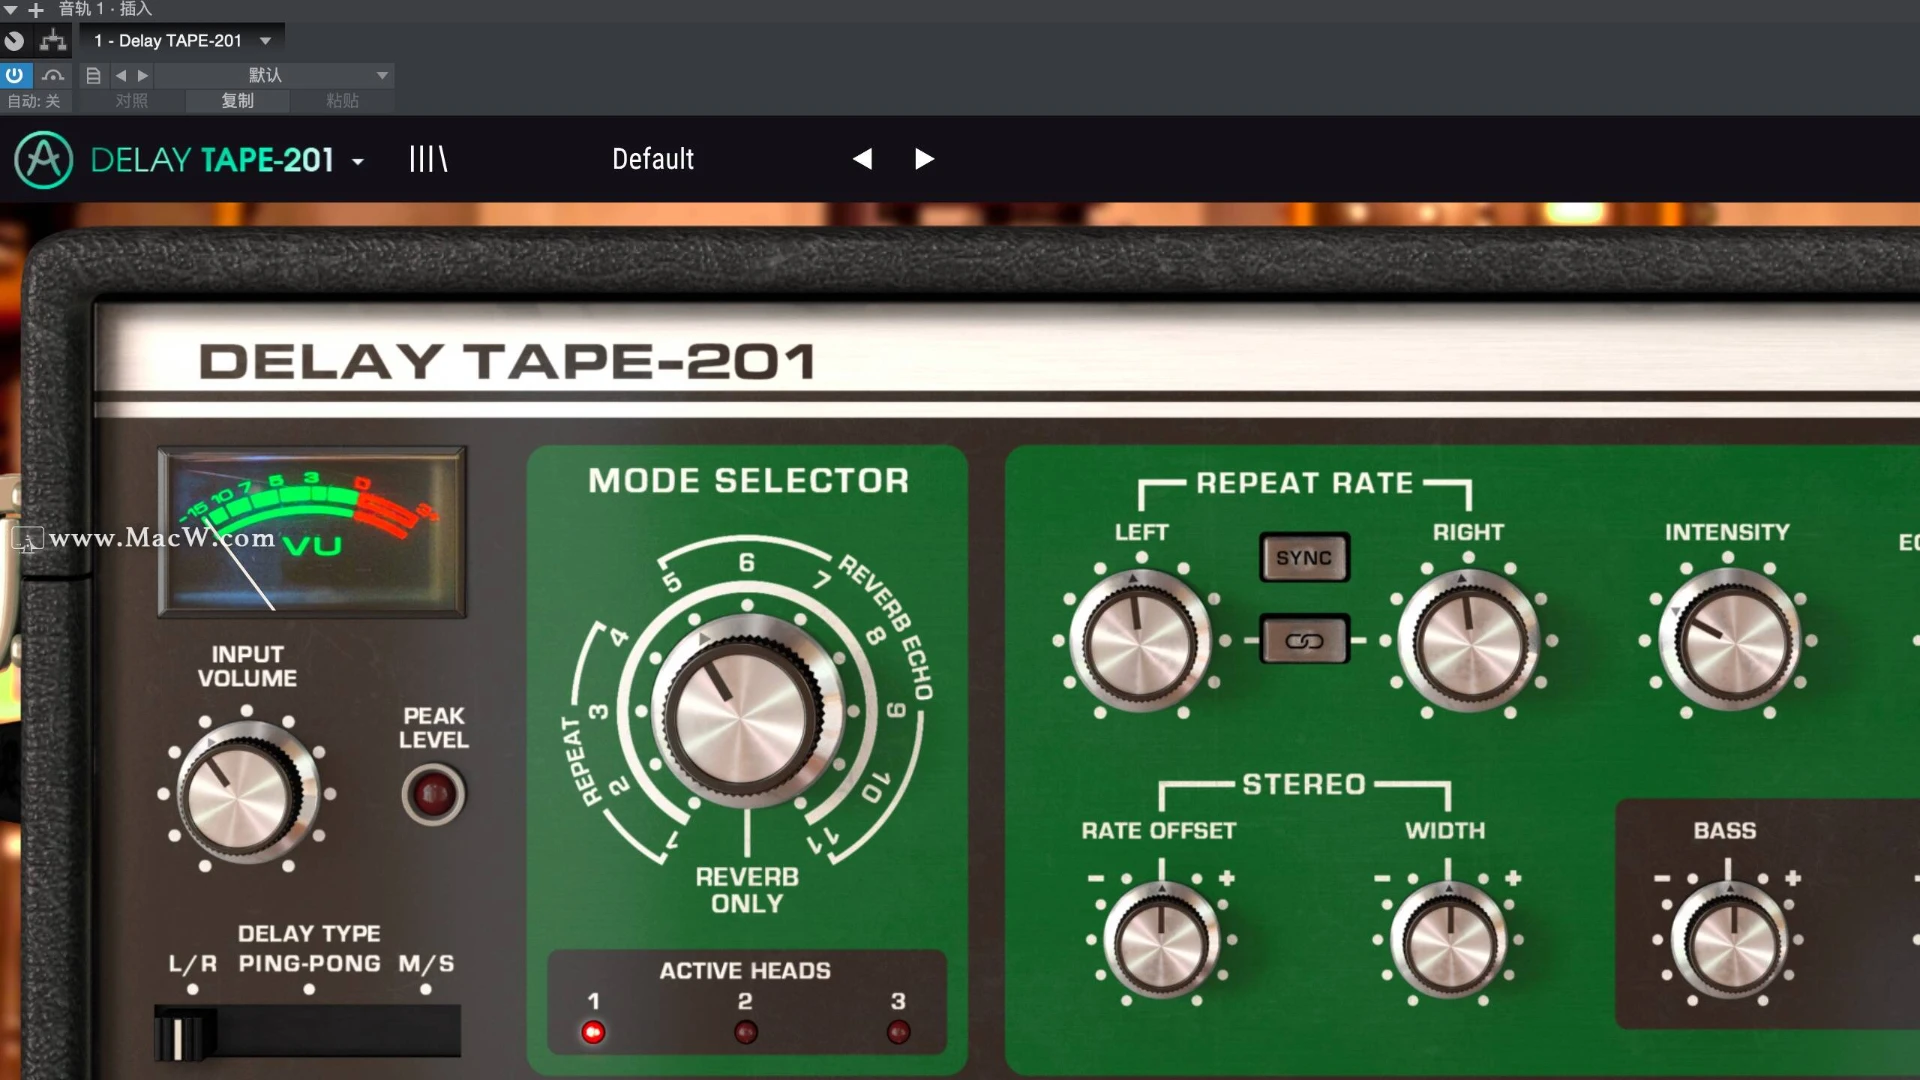
Task: Click active head 1 LED
Action: coord(593,1032)
